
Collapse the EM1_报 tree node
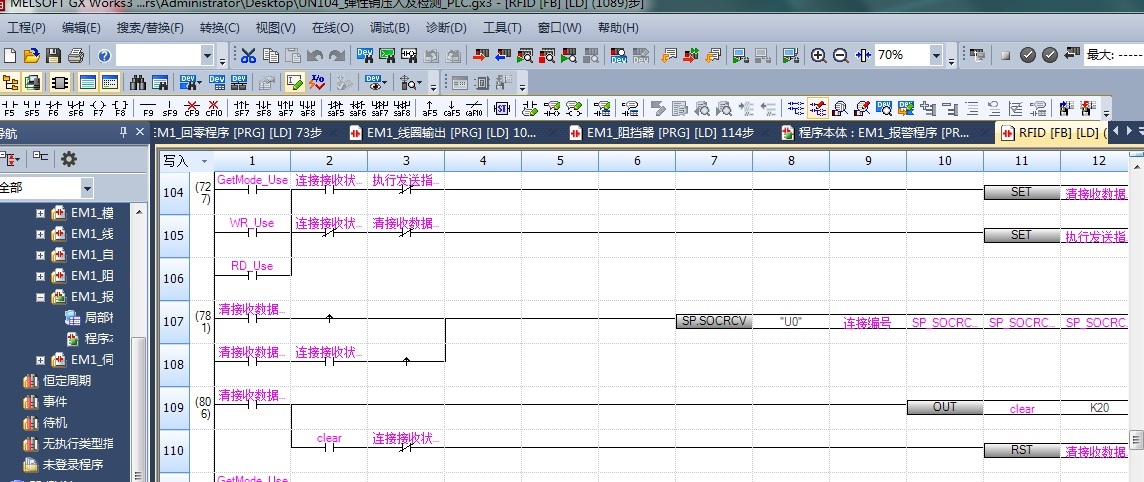[x=41, y=297]
